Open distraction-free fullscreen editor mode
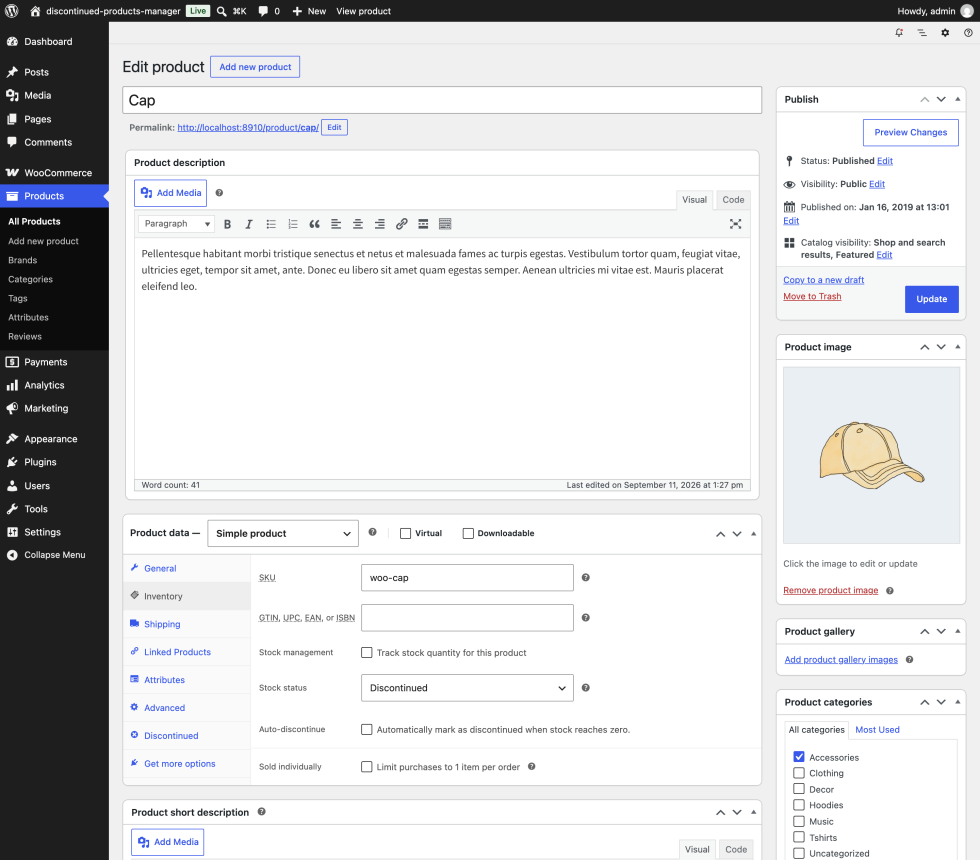This screenshot has height=860, width=980. point(736,224)
